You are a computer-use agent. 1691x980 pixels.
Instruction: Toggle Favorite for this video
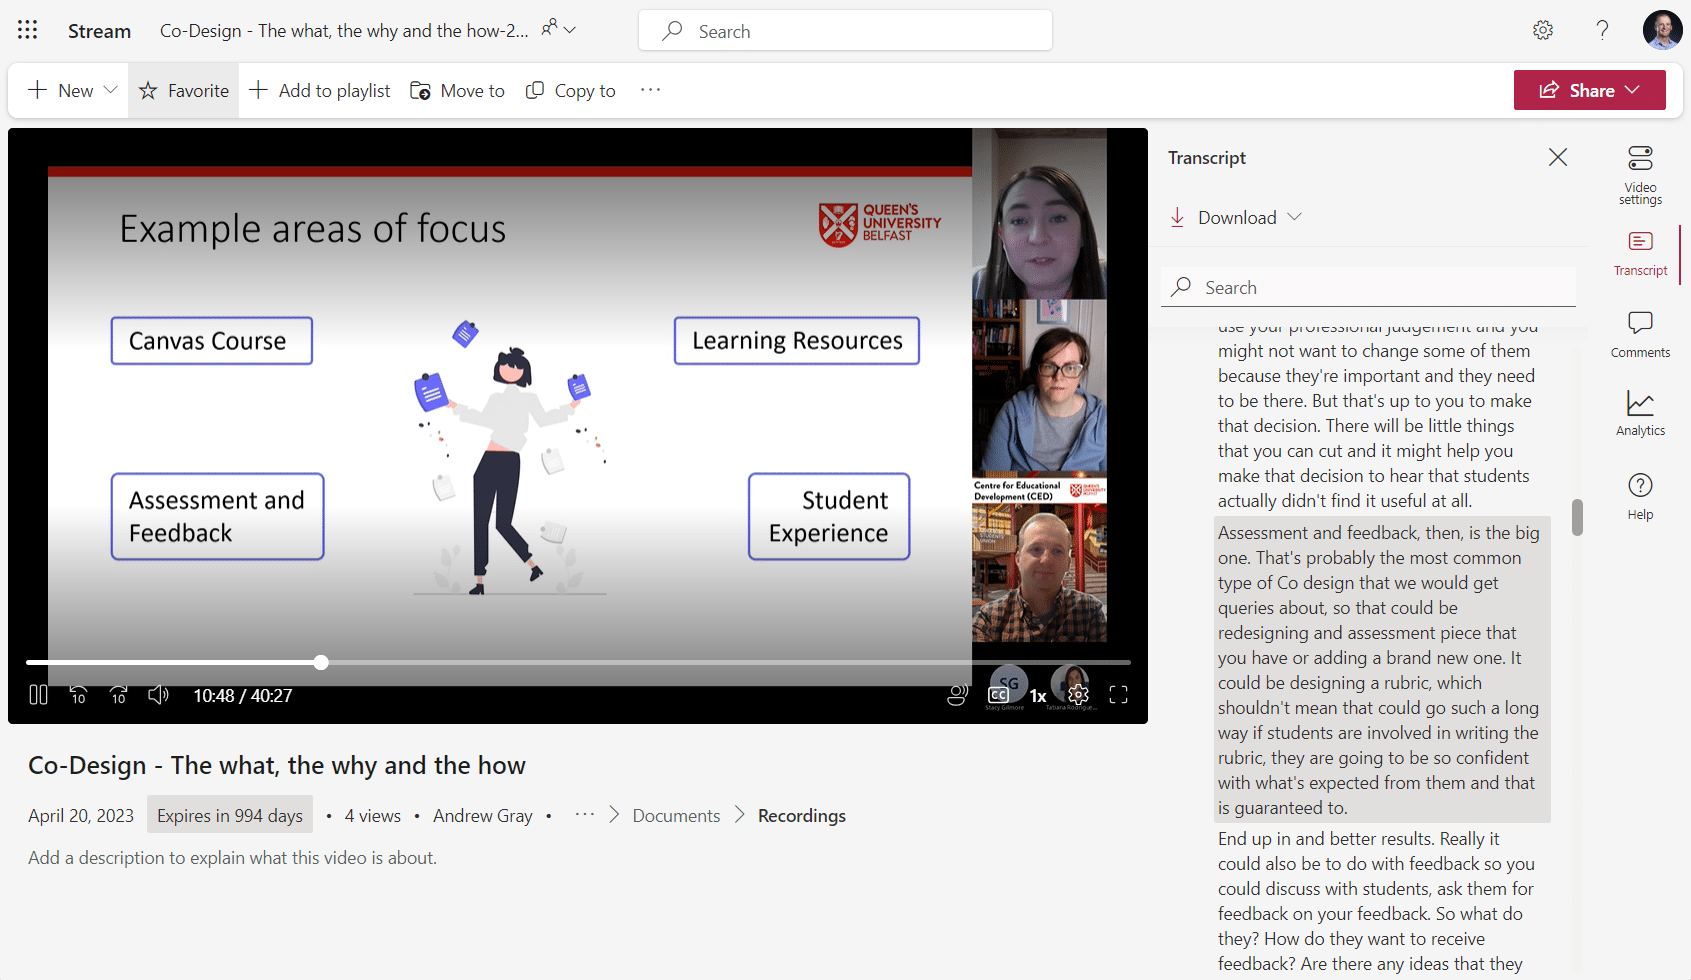point(183,90)
